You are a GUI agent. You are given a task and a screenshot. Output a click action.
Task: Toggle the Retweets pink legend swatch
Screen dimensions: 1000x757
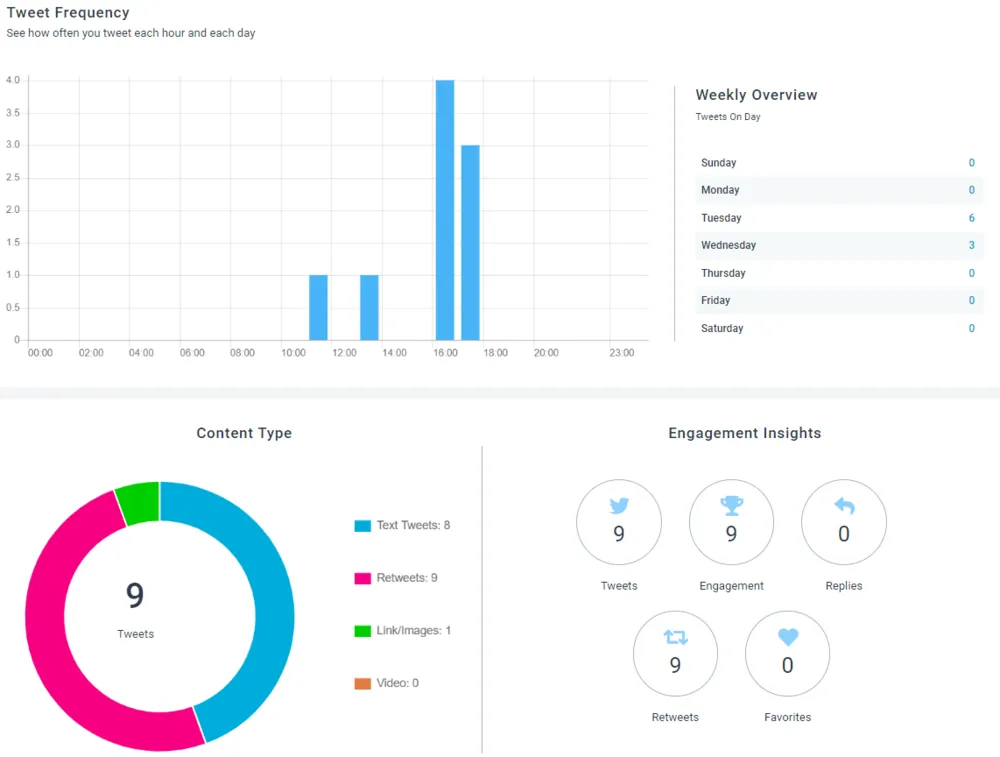[362, 578]
